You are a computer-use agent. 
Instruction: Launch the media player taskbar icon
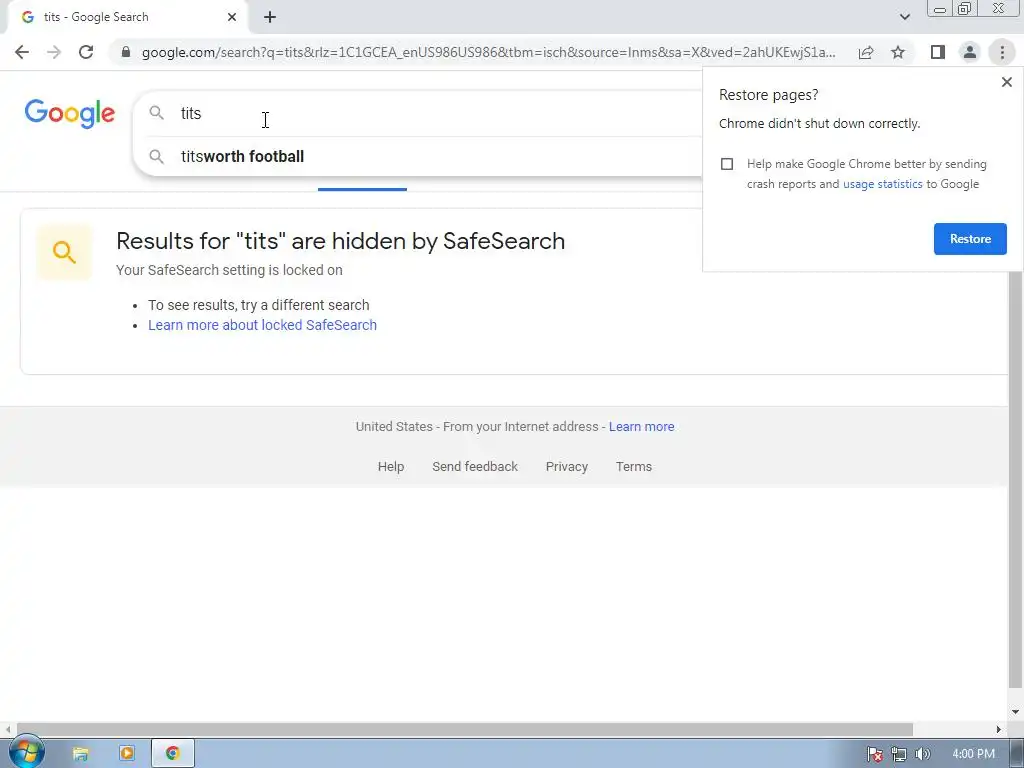(x=127, y=754)
